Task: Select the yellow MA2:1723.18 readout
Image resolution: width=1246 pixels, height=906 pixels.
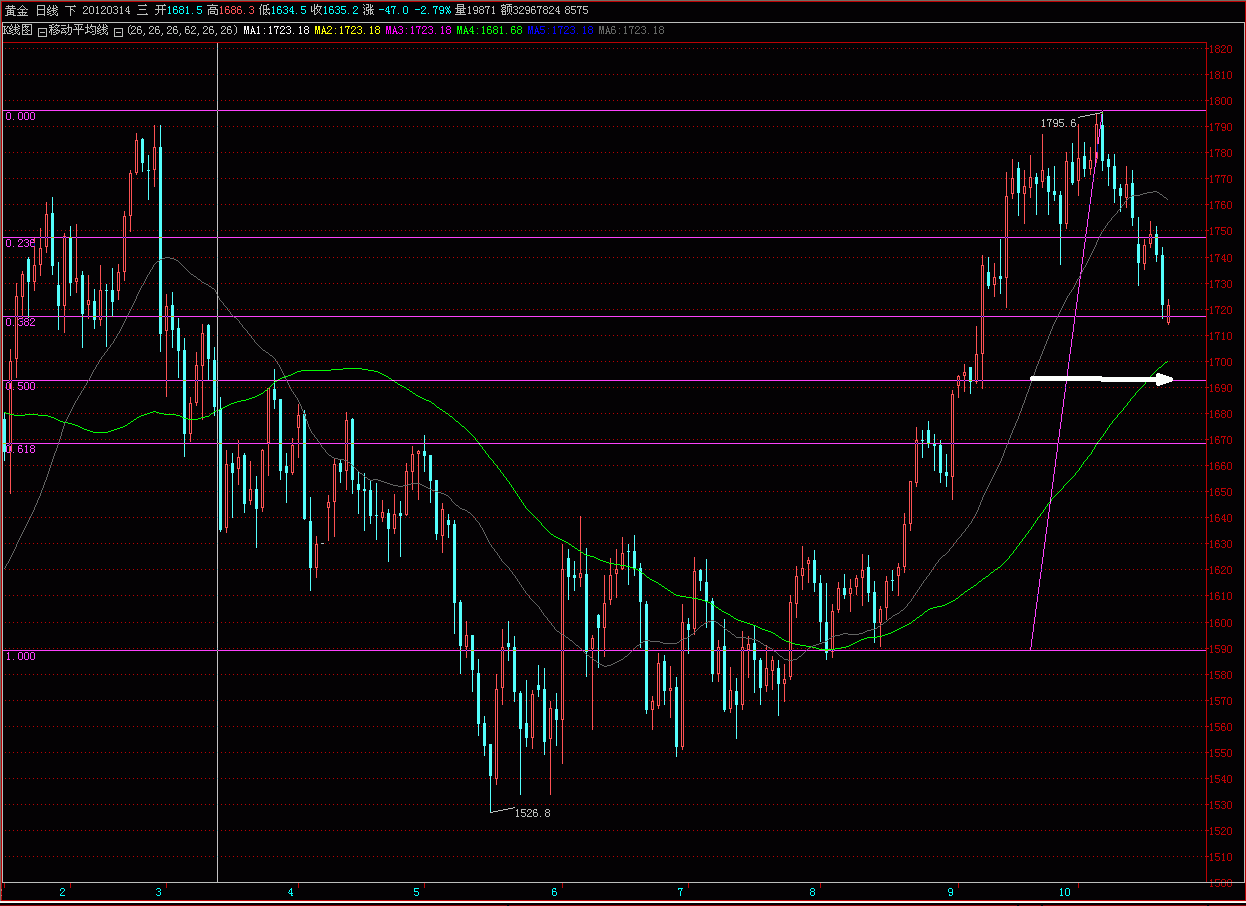Action: [347, 31]
